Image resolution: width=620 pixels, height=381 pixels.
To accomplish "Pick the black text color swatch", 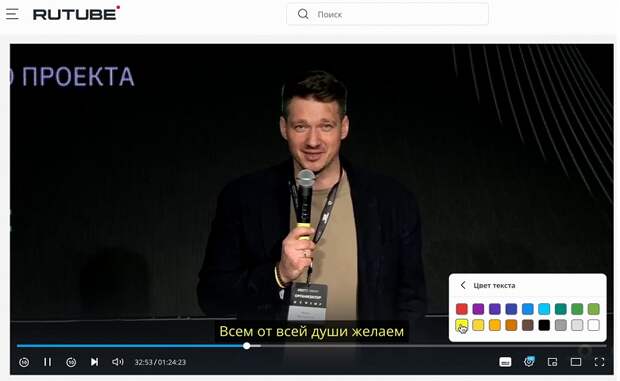I will click(544, 325).
